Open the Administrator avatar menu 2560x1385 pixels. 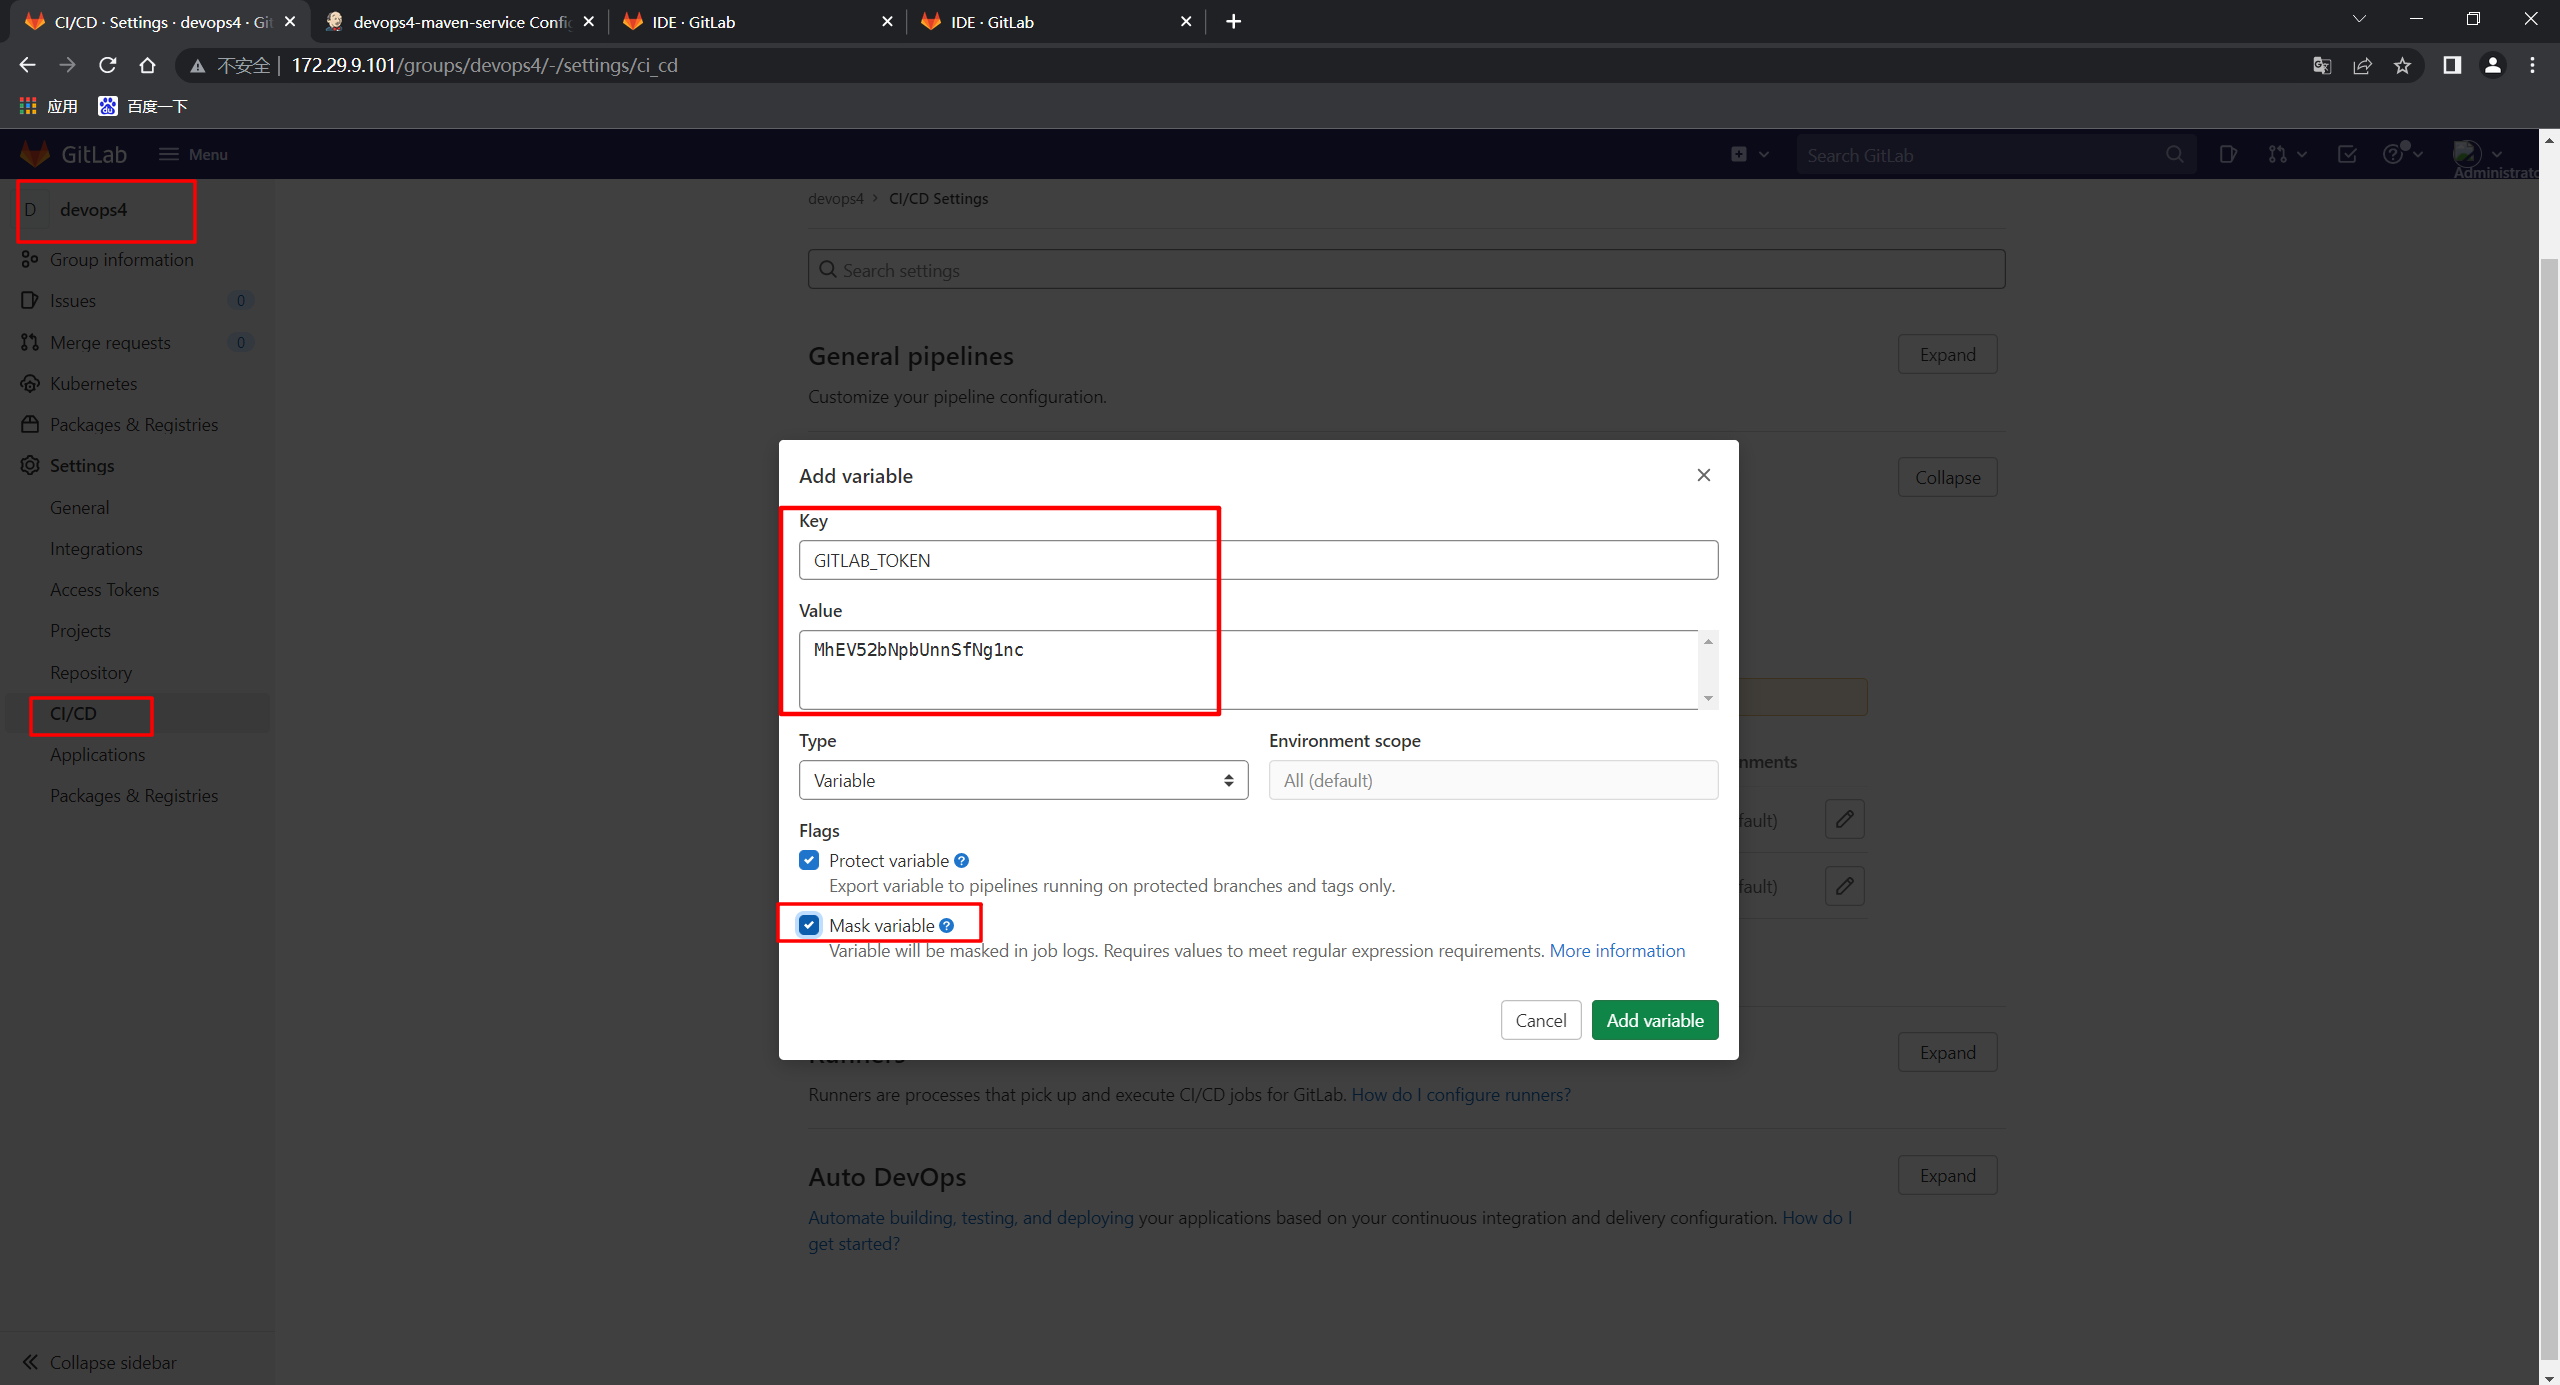(2477, 154)
